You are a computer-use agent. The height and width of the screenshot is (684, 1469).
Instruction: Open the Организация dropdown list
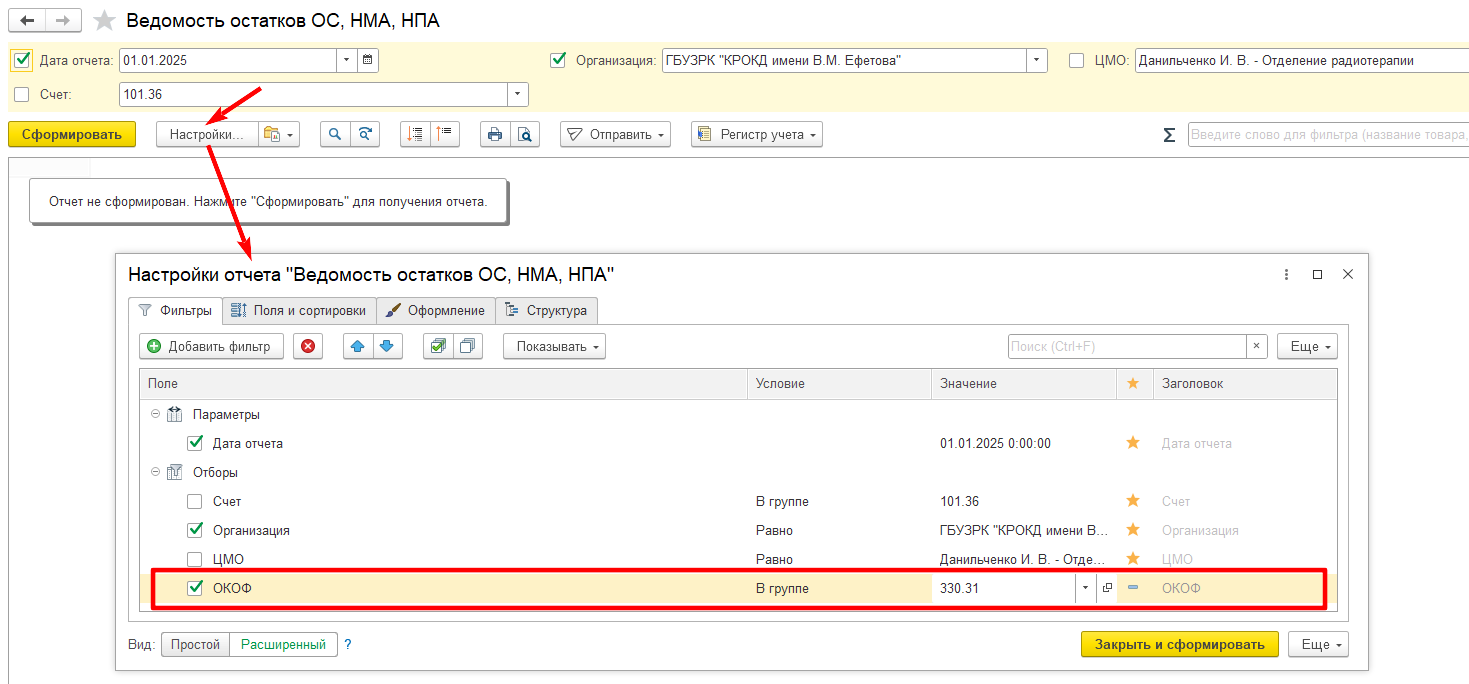(x=1037, y=60)
